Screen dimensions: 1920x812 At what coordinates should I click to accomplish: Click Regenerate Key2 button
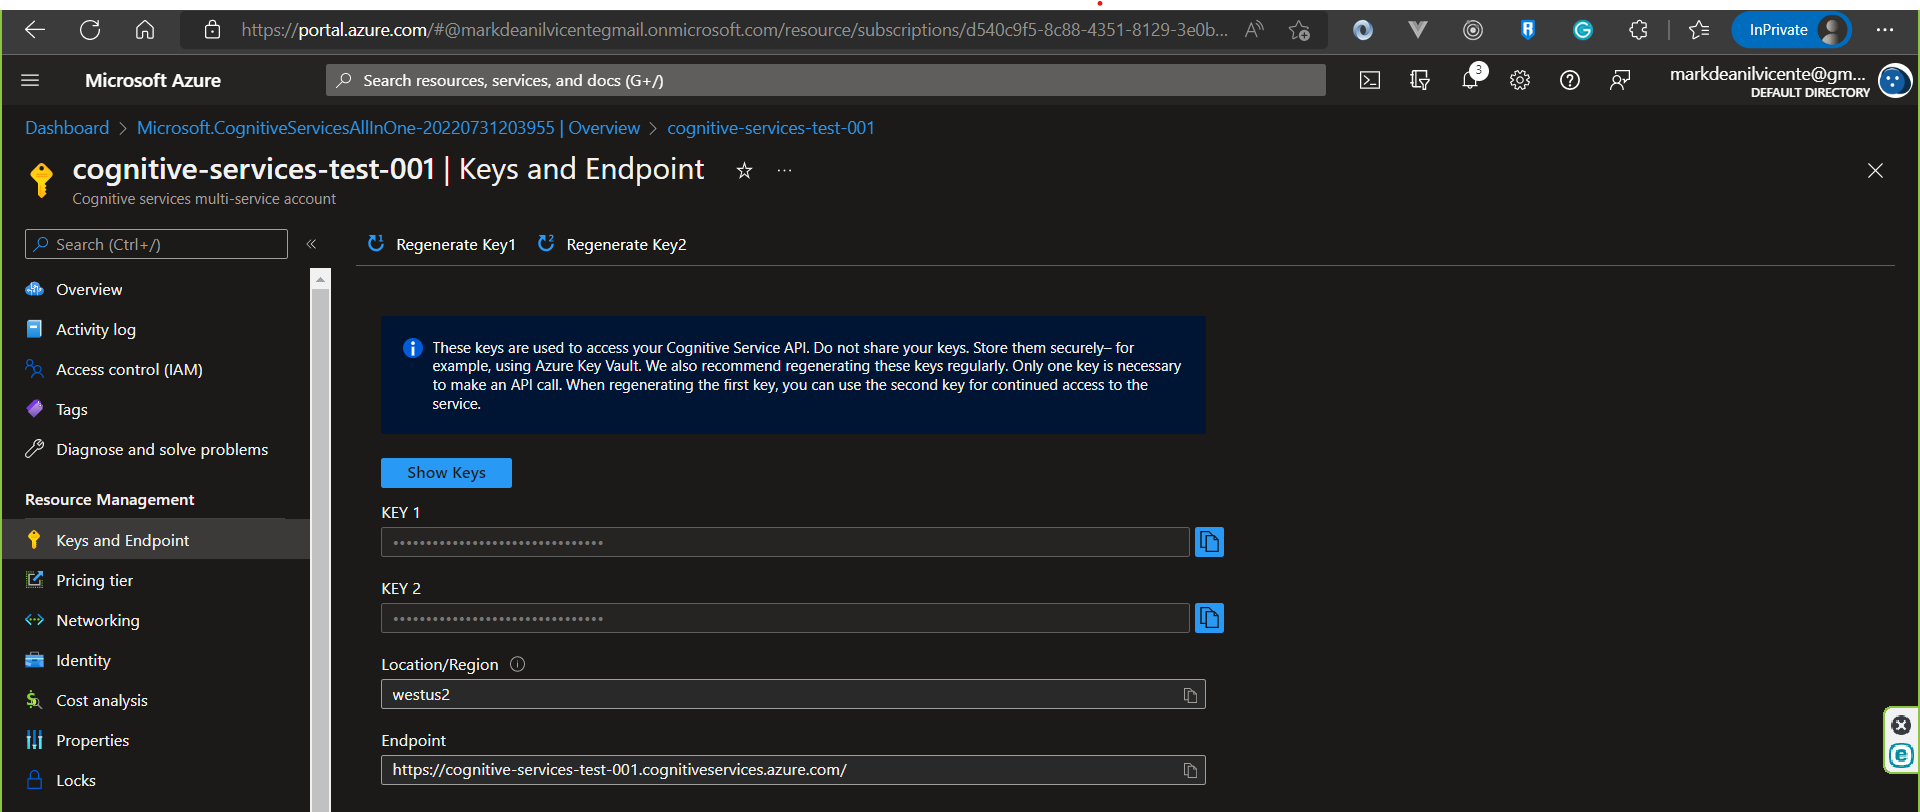[x=612, y=244]
